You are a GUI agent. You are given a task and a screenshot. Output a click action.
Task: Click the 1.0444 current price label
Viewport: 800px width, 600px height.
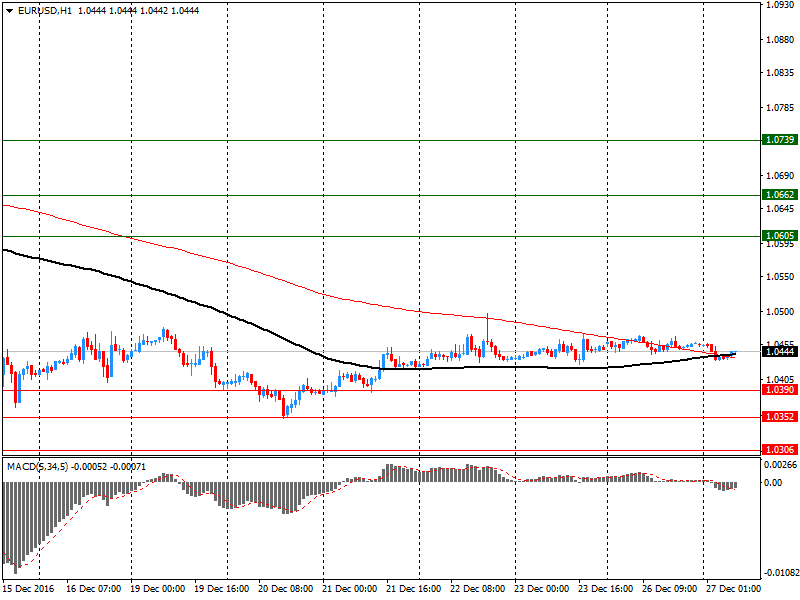click(780, 352)
